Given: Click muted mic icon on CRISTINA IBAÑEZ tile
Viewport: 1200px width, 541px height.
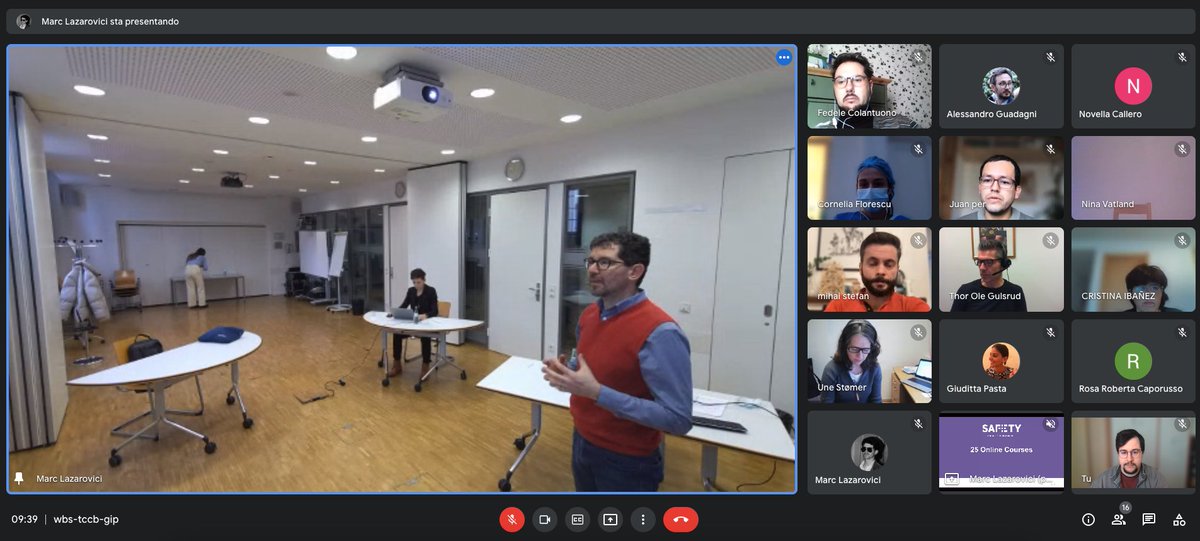Looking at the screenshot, I should click(x=1182, y=241).
